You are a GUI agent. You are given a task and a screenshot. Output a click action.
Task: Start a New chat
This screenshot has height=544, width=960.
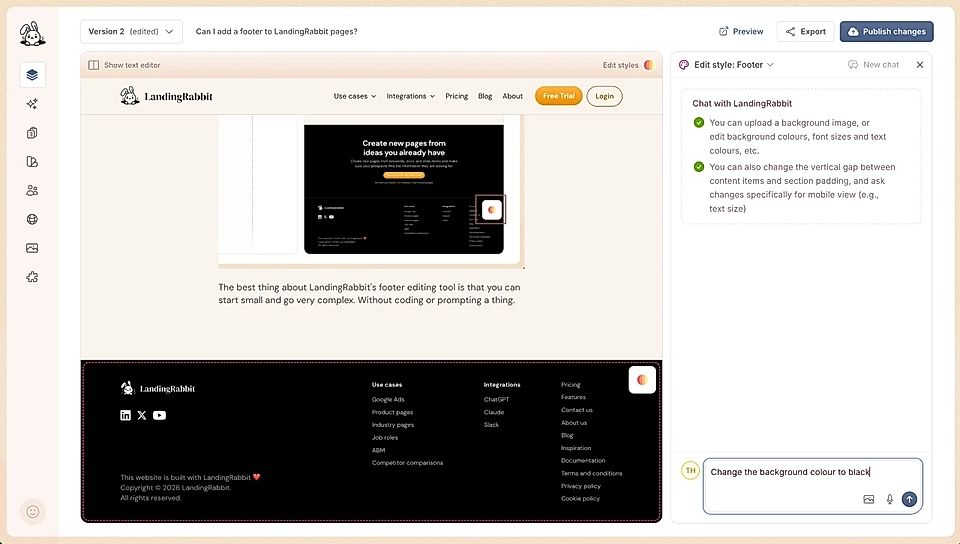click(873, 65)
